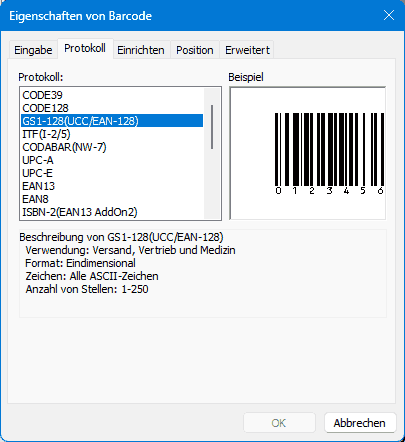
Task: Go to the Position tab
Action: [x=195, y=50]
